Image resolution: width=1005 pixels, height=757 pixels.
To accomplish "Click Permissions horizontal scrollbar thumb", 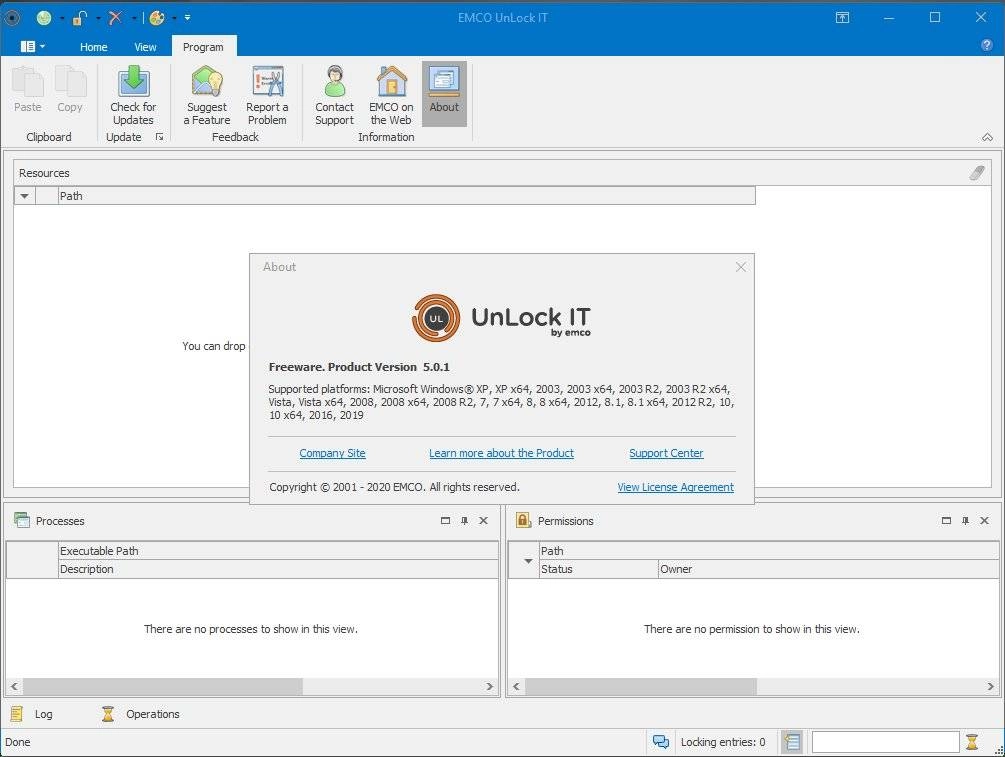I will [x=641, y=686].
